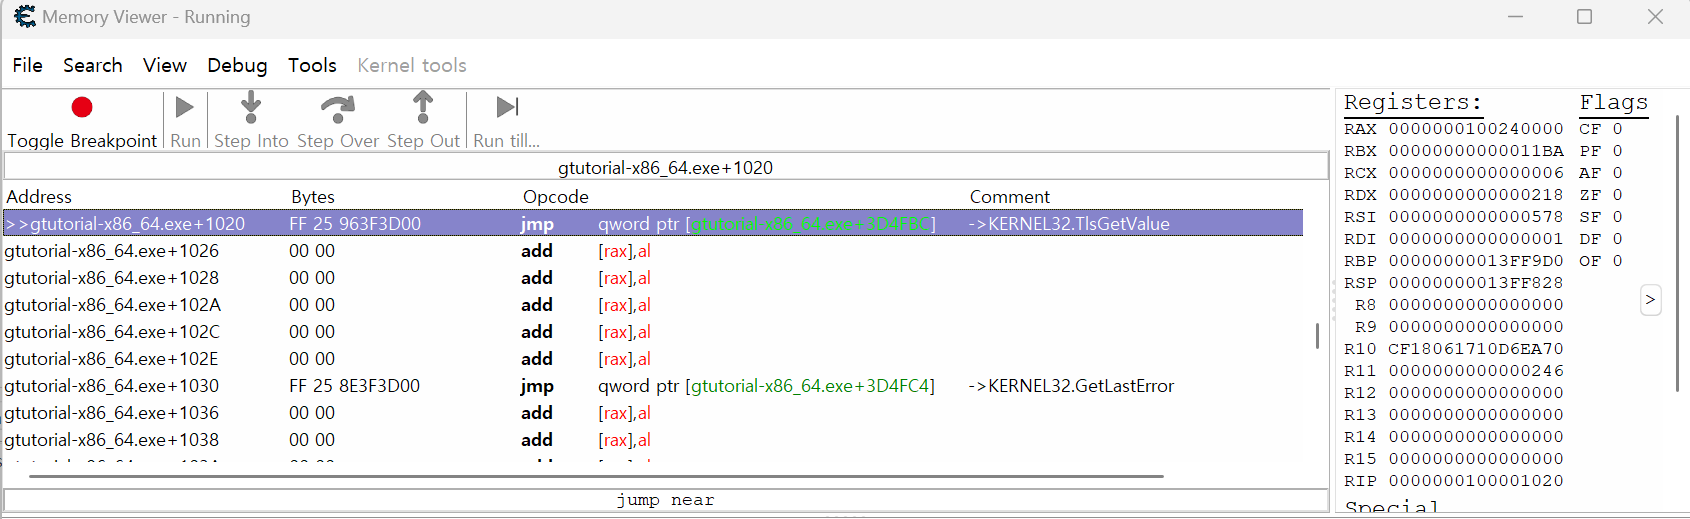Click the R8 register value
The image size is (1690, 519).
coord(1476,305)
